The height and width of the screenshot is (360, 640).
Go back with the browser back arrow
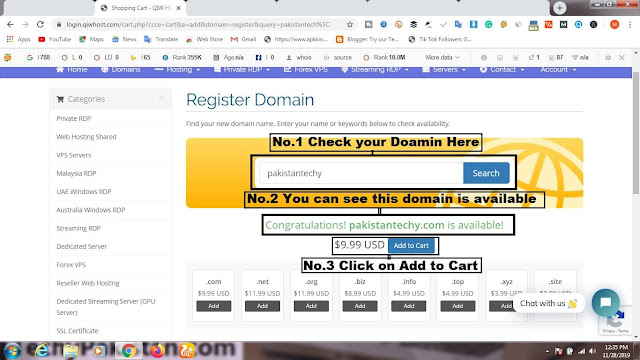click(x=10, y=24)
